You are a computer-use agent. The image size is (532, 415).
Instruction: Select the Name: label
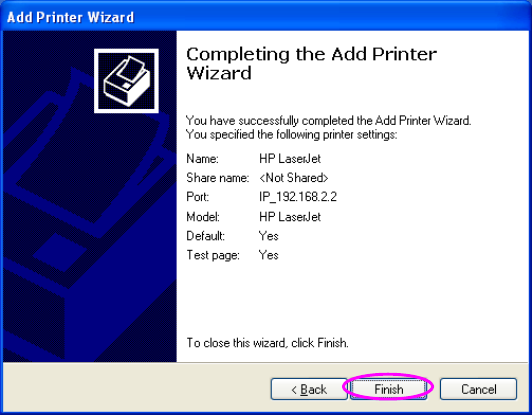coord(203,158)
